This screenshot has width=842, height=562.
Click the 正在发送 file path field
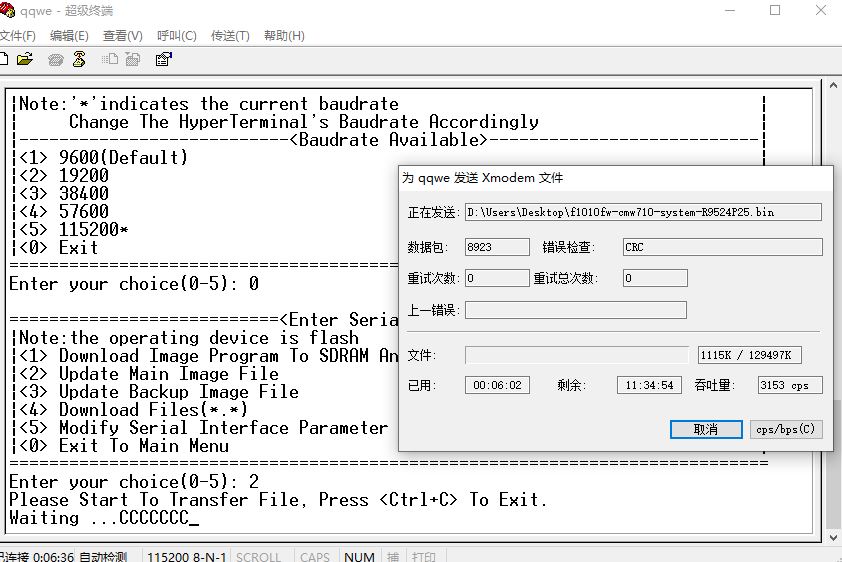click(643, 212)
